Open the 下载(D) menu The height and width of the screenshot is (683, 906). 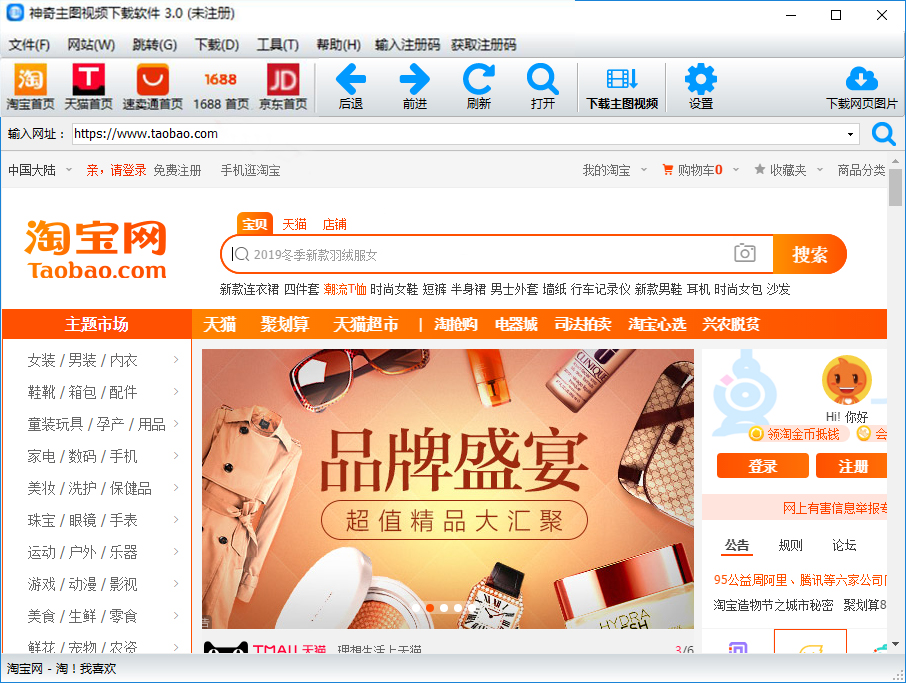[x=217, y=44]
